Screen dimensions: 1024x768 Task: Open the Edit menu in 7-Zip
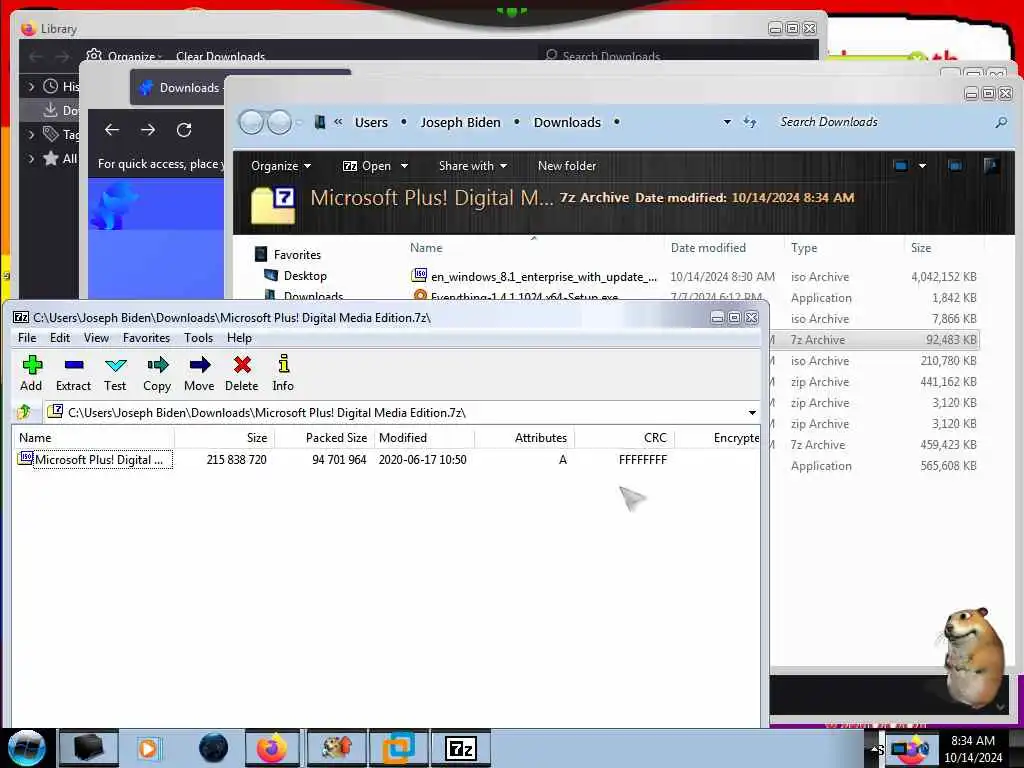coord(59,338)
